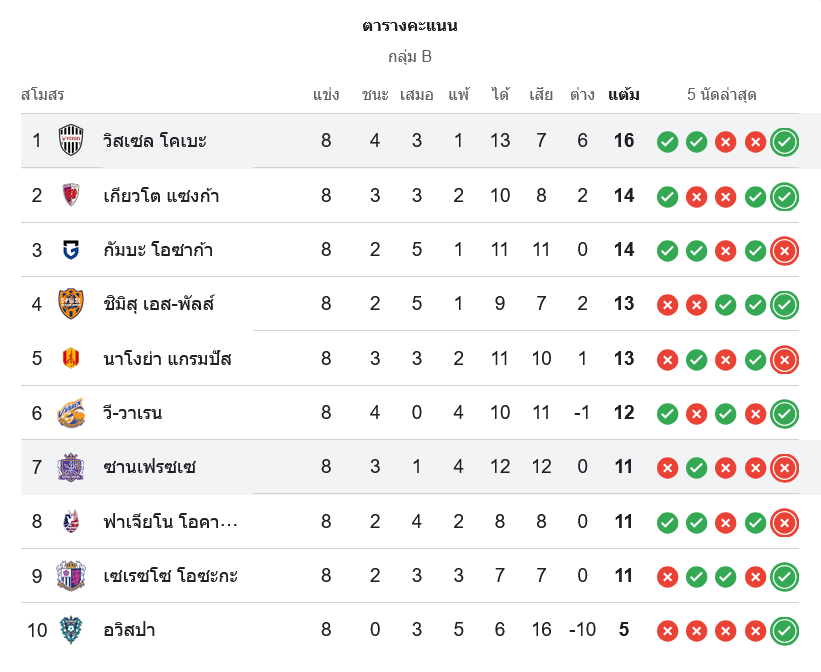This screenshot has height=672, width=821.
Task: Open the เกียวโต แซงก้า team link
Action: pyautogui.click(x=161, y=196)
